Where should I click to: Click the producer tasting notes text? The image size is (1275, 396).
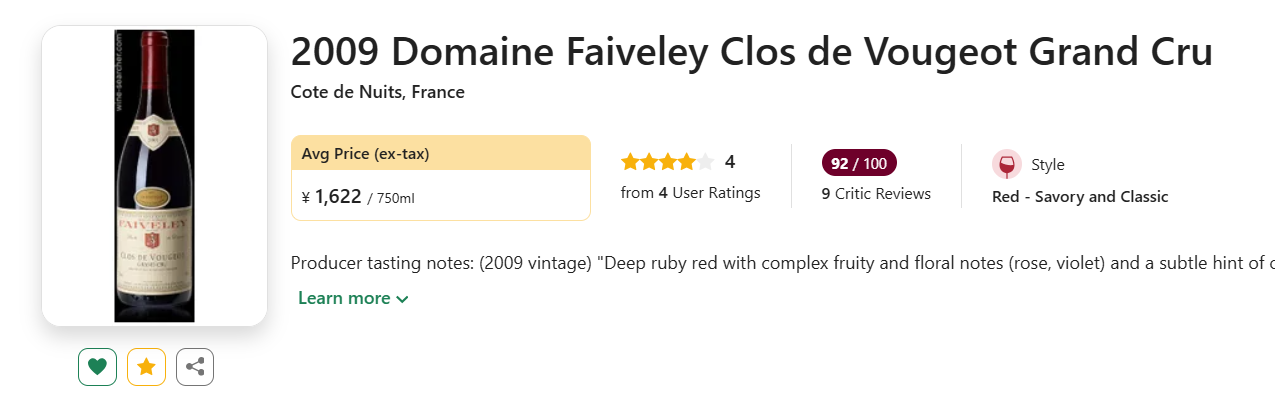(x=782, y=263)
